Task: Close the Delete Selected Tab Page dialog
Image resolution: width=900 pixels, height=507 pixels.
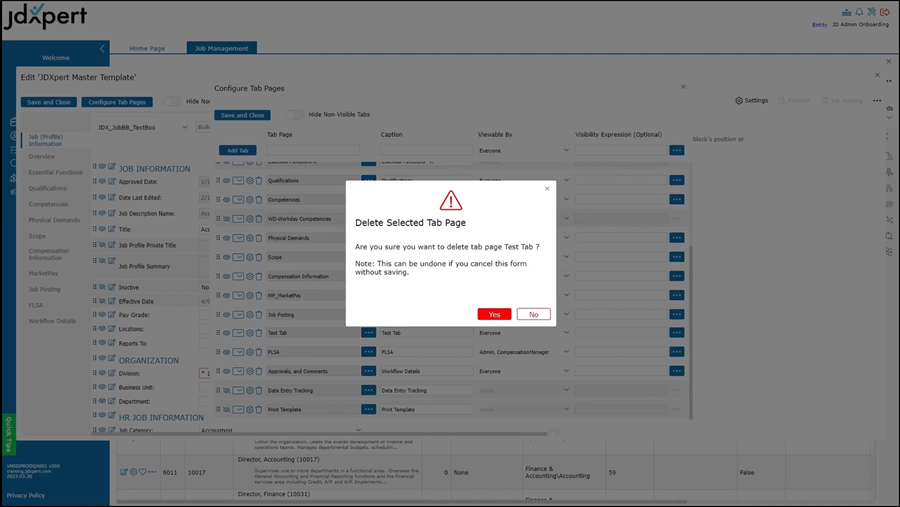Action: (x=547, y=188)
